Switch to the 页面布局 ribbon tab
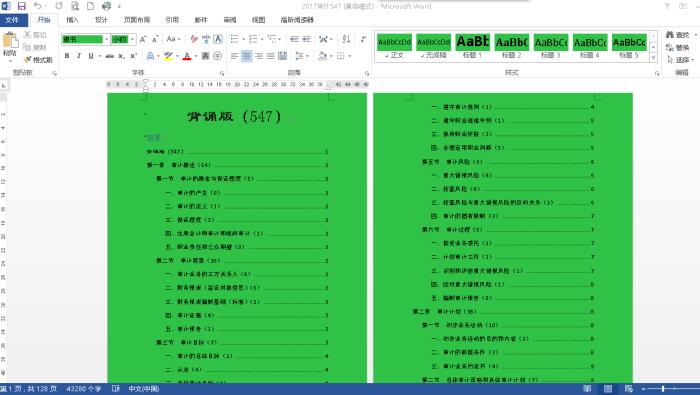 point(137,20)
